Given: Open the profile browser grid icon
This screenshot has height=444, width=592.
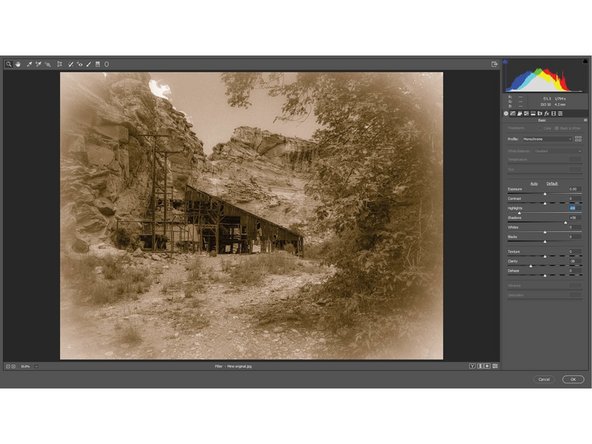Looking at the screenshot, I should pyautogui.click(x=578, y=139).
